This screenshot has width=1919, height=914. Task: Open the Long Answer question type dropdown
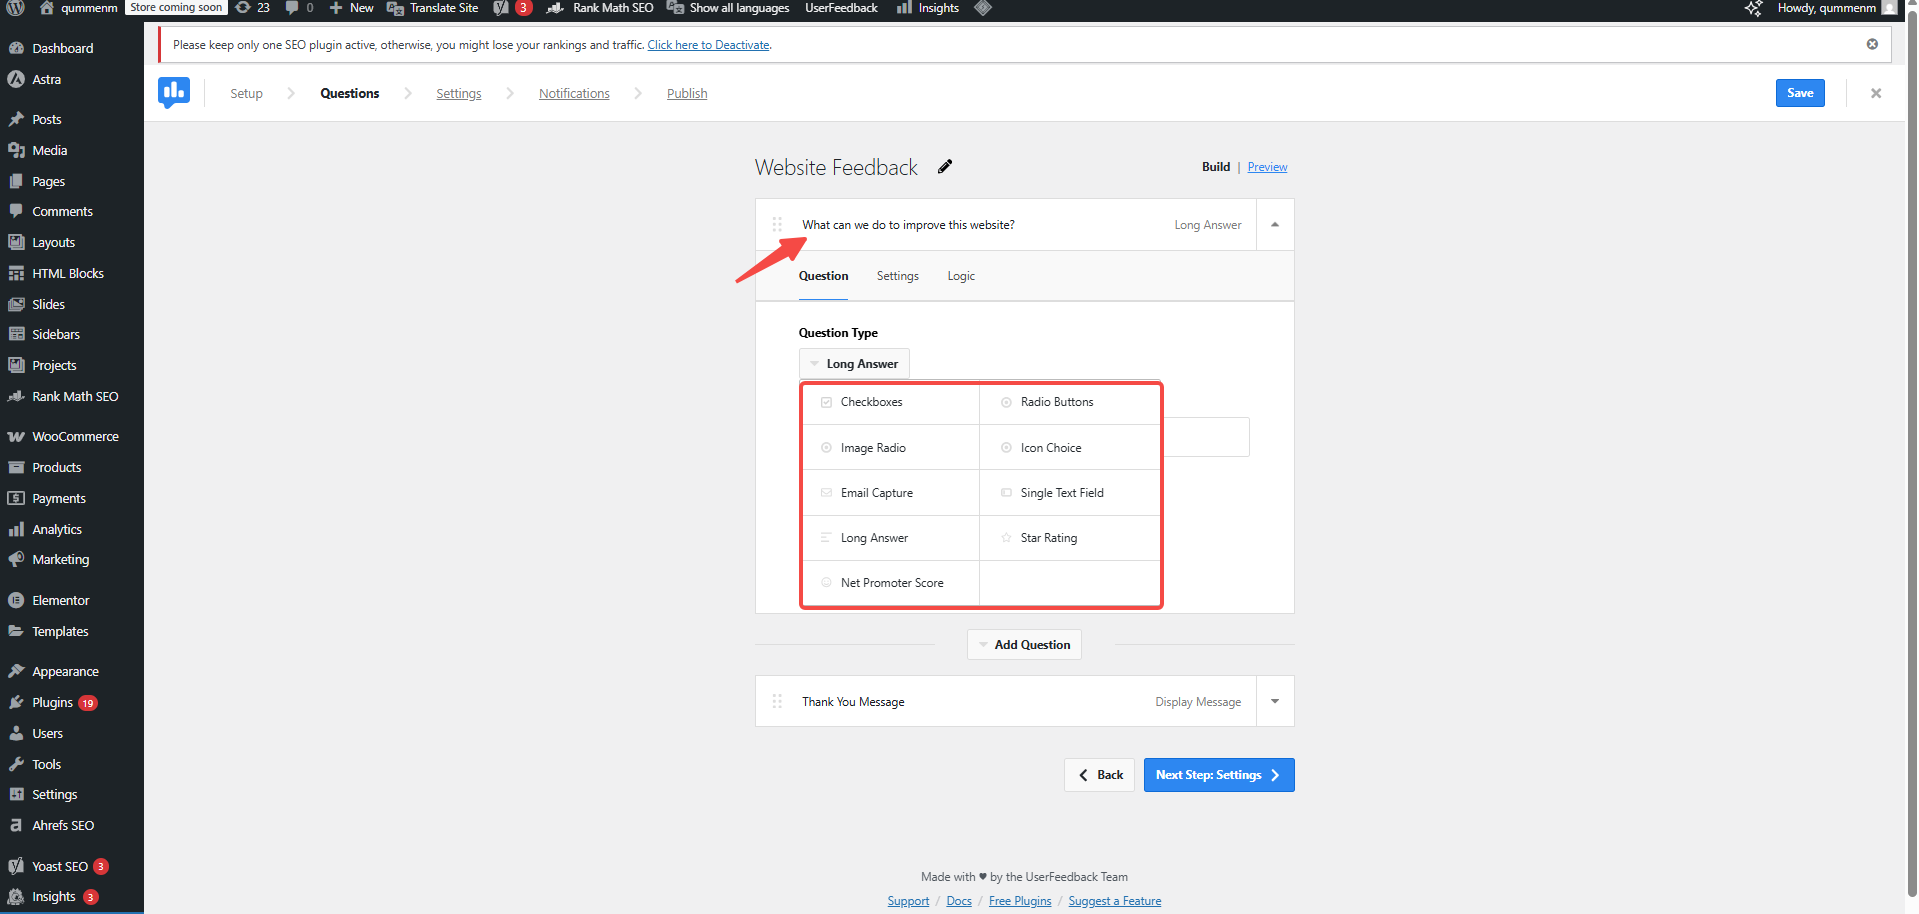coord(854,364)
